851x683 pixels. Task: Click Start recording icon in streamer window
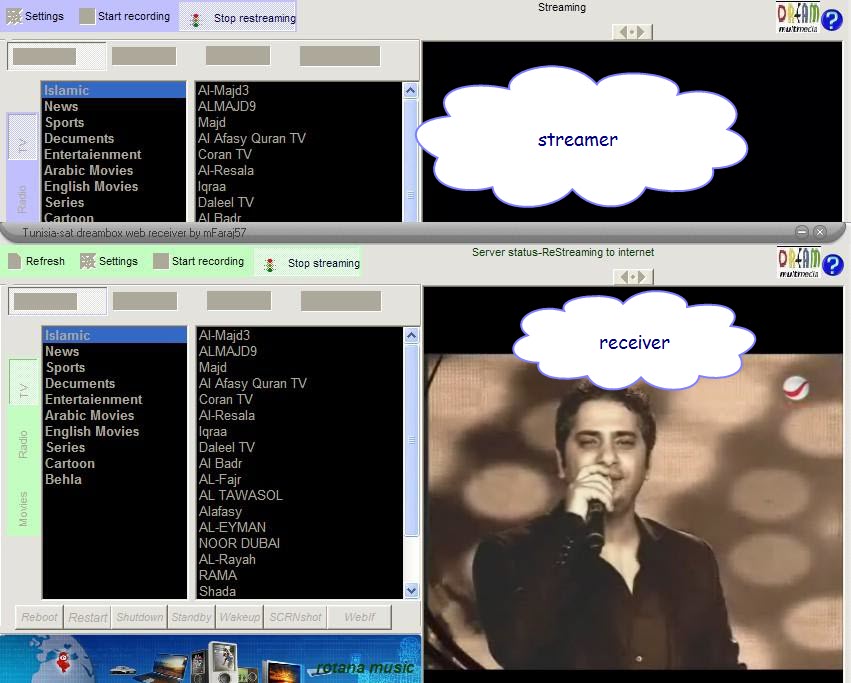[87, 16]
